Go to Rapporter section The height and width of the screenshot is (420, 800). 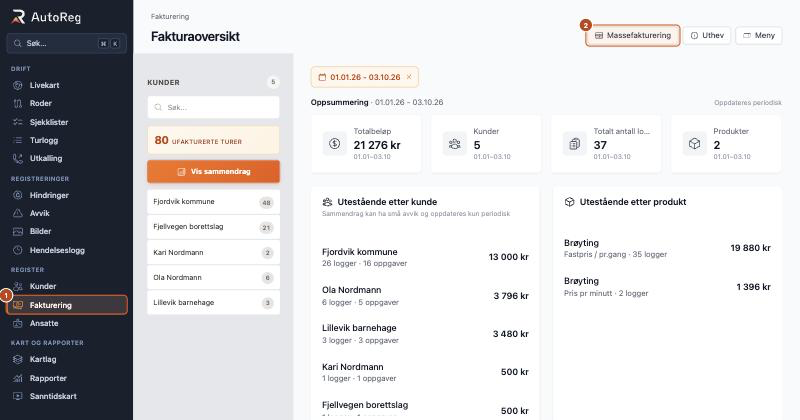[x=66, y=378]
